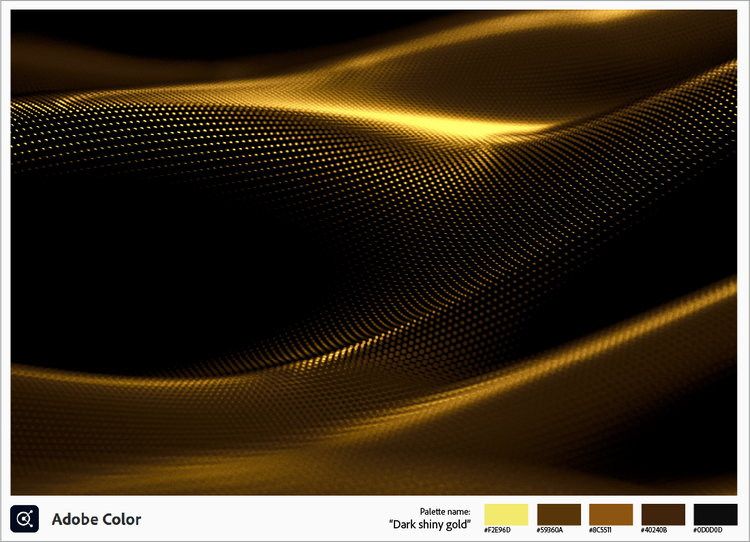Click the Adobe Color logo icon

(24, 519)
